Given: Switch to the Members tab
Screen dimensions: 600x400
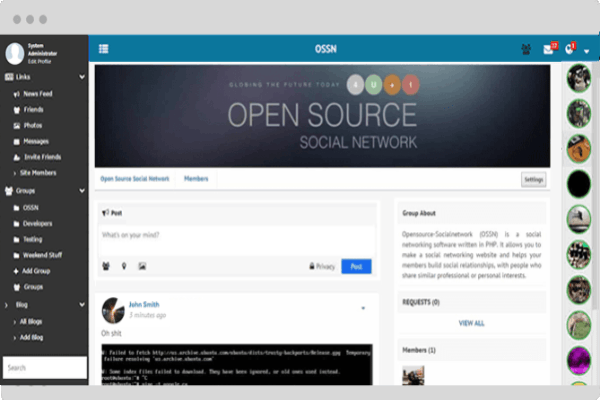Looking at the screenshot, I should coord(196,179).
